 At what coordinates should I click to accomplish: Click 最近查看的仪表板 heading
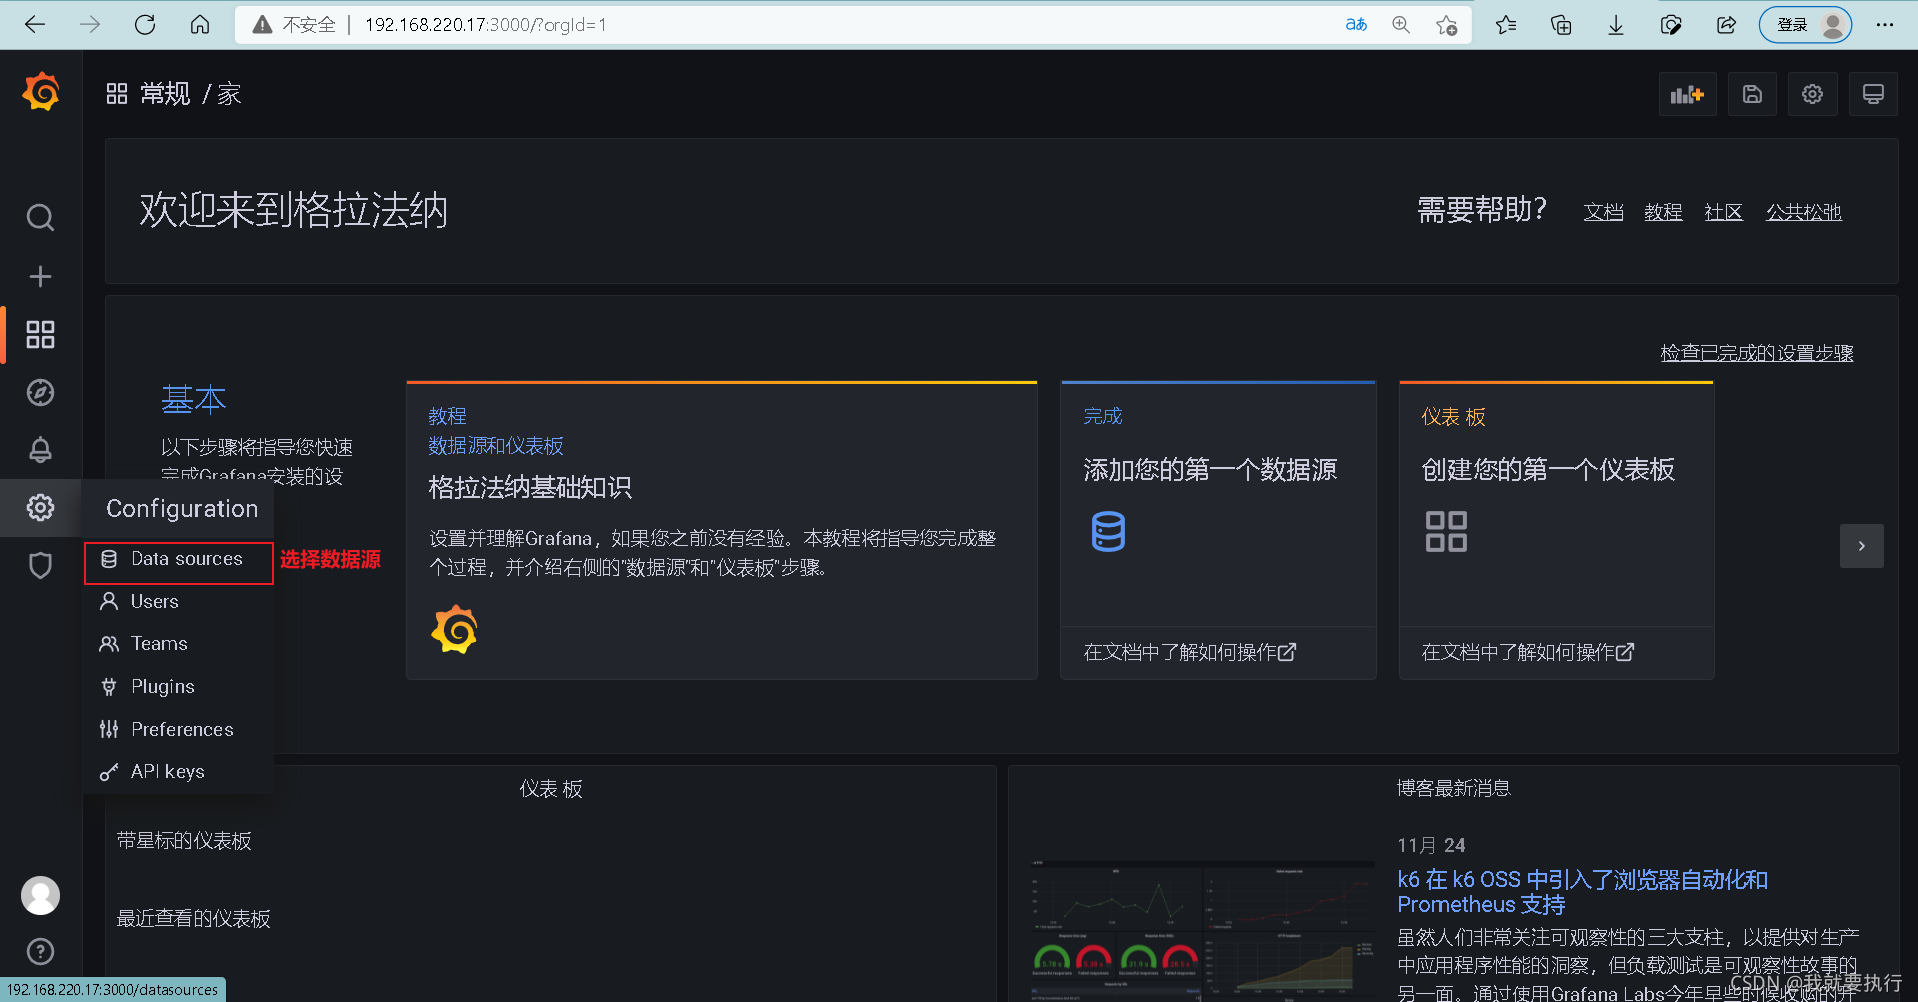point(194,918)
